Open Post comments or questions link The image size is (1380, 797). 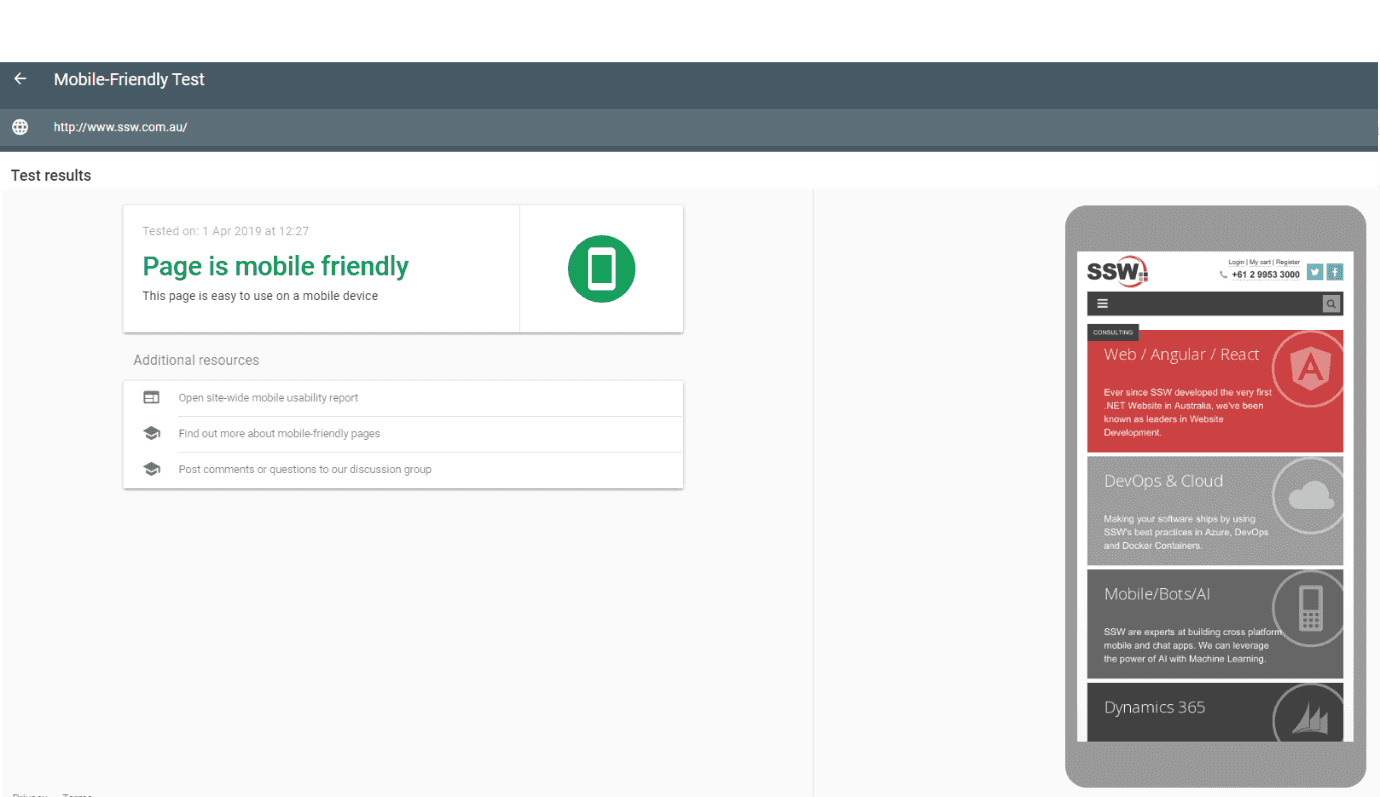[305, 469]
